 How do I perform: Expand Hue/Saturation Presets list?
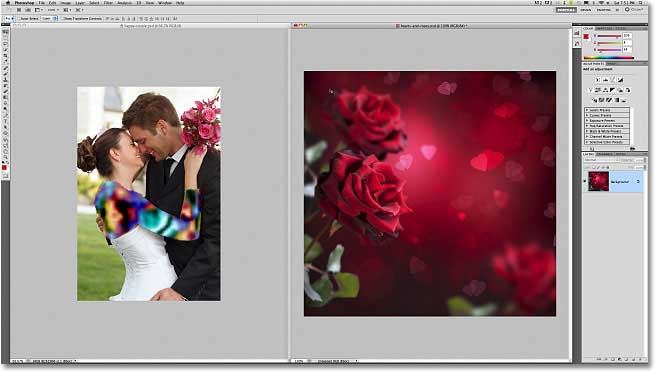pyautogui.click(x=607, y=126)
